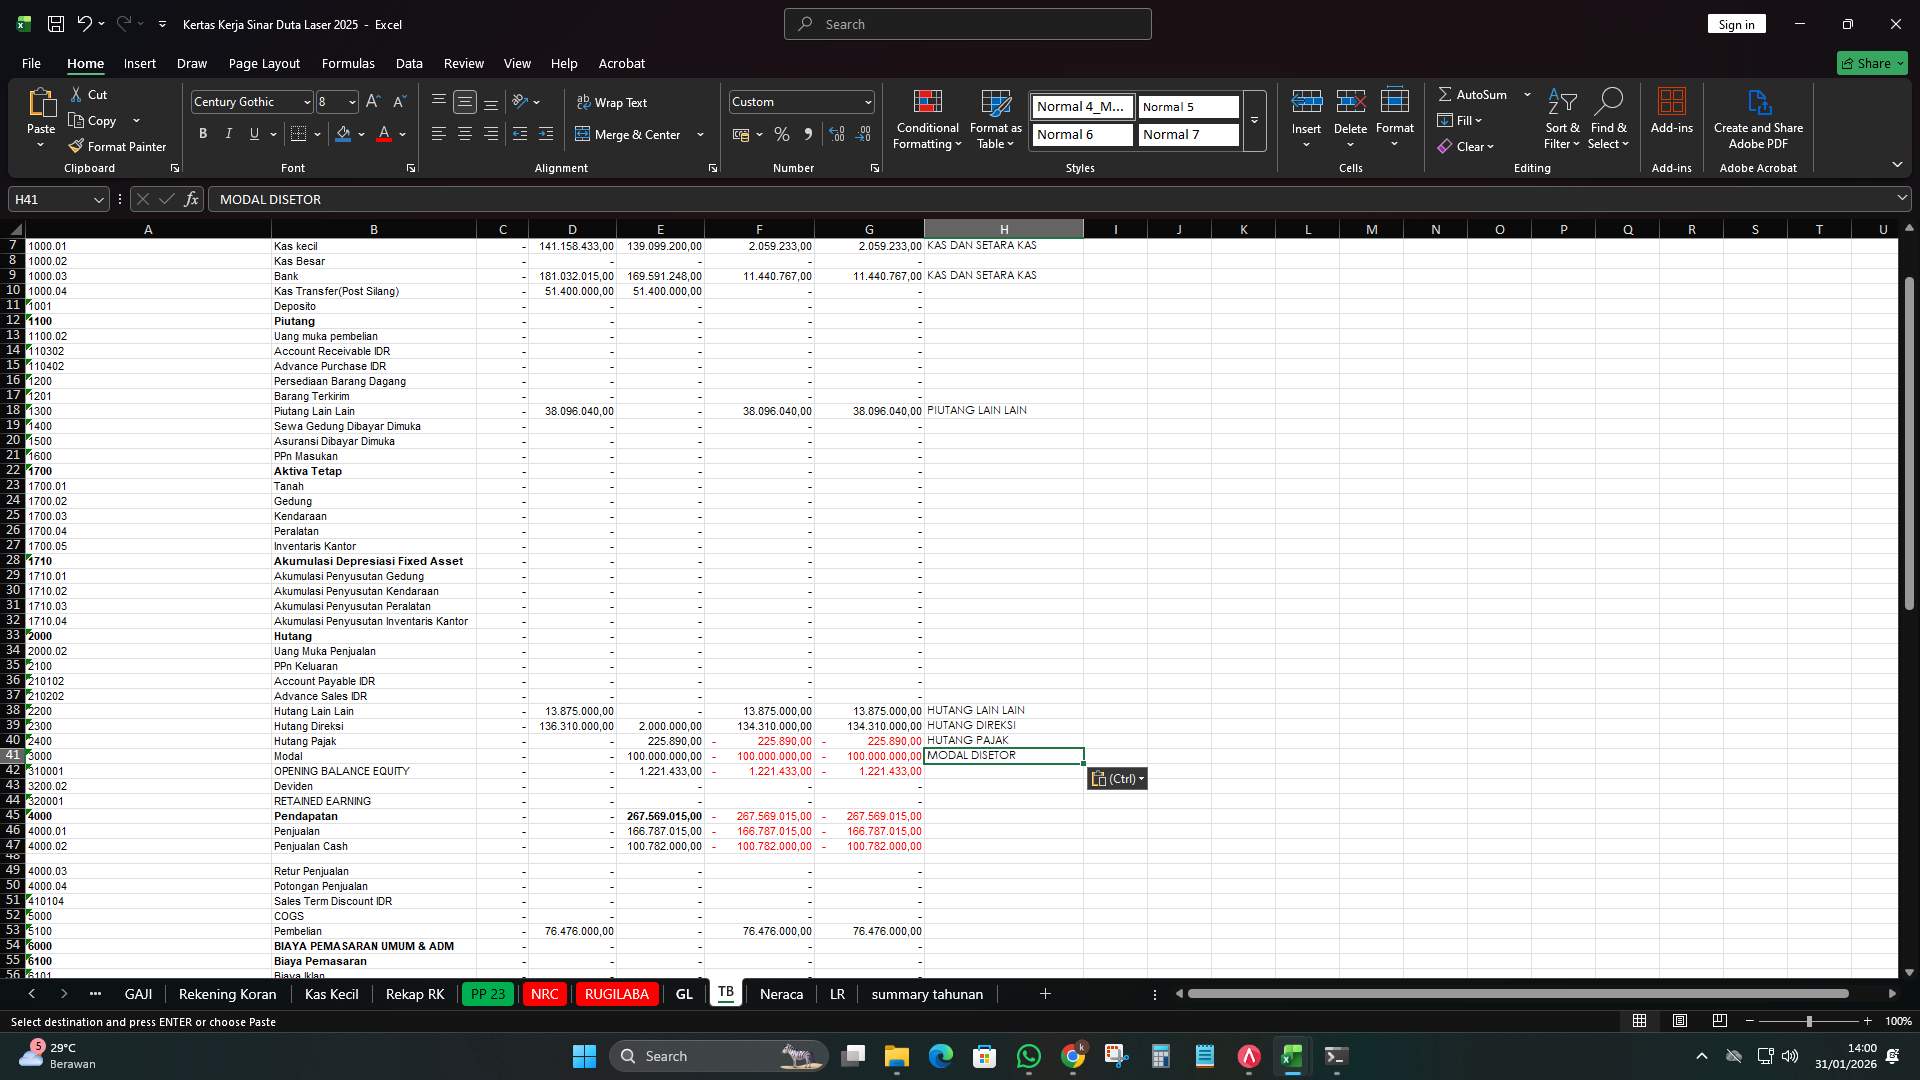Expand the Fill Color dropdown arrow
This screenshot has height=1080, width=1920.
[362, 134]
